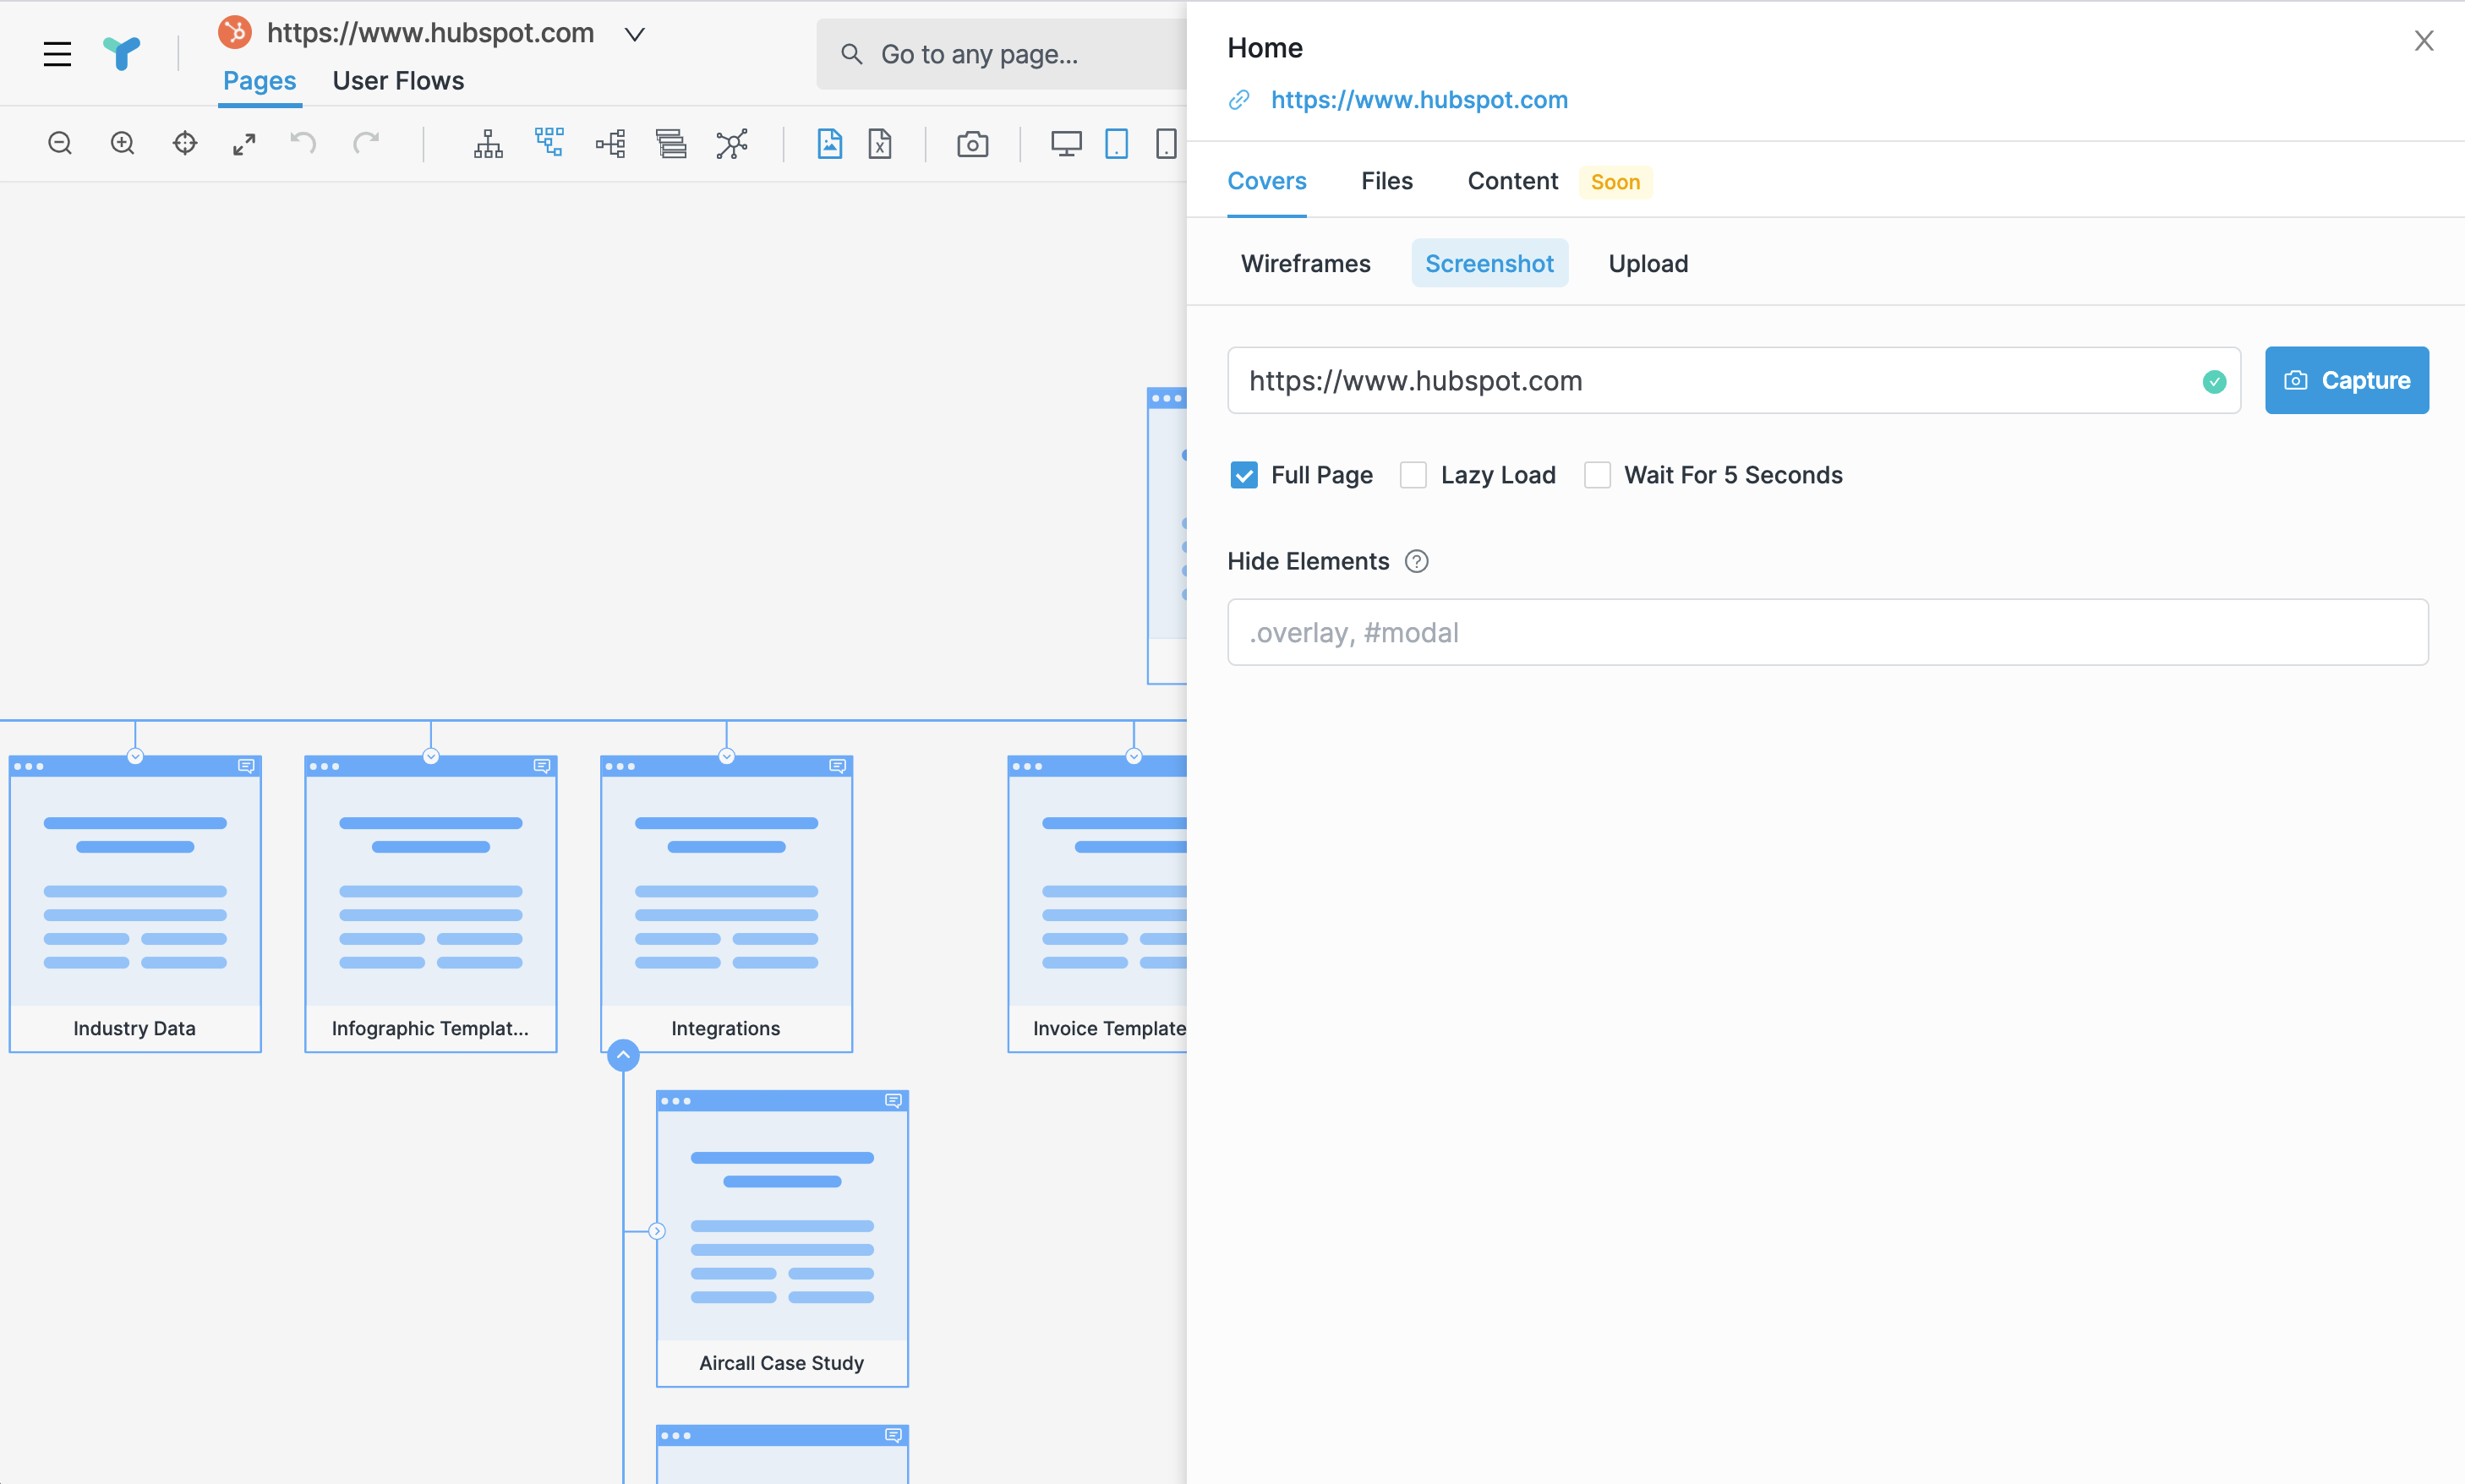Select the Screenshot cover option
This screenshot has height=1484, width=2465.
click(1490, 264)
